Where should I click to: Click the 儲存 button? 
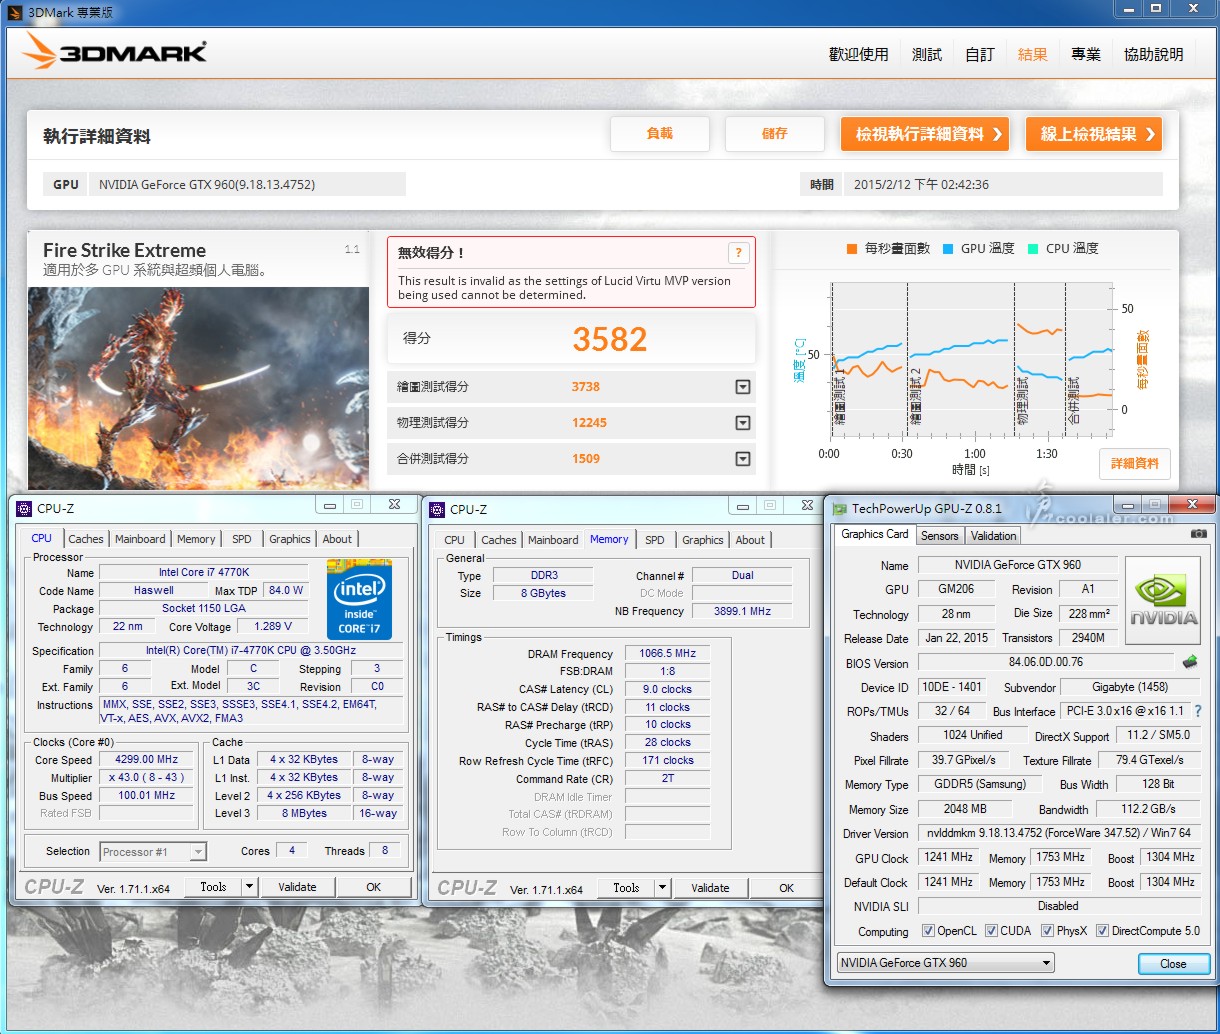pos(775,134)
